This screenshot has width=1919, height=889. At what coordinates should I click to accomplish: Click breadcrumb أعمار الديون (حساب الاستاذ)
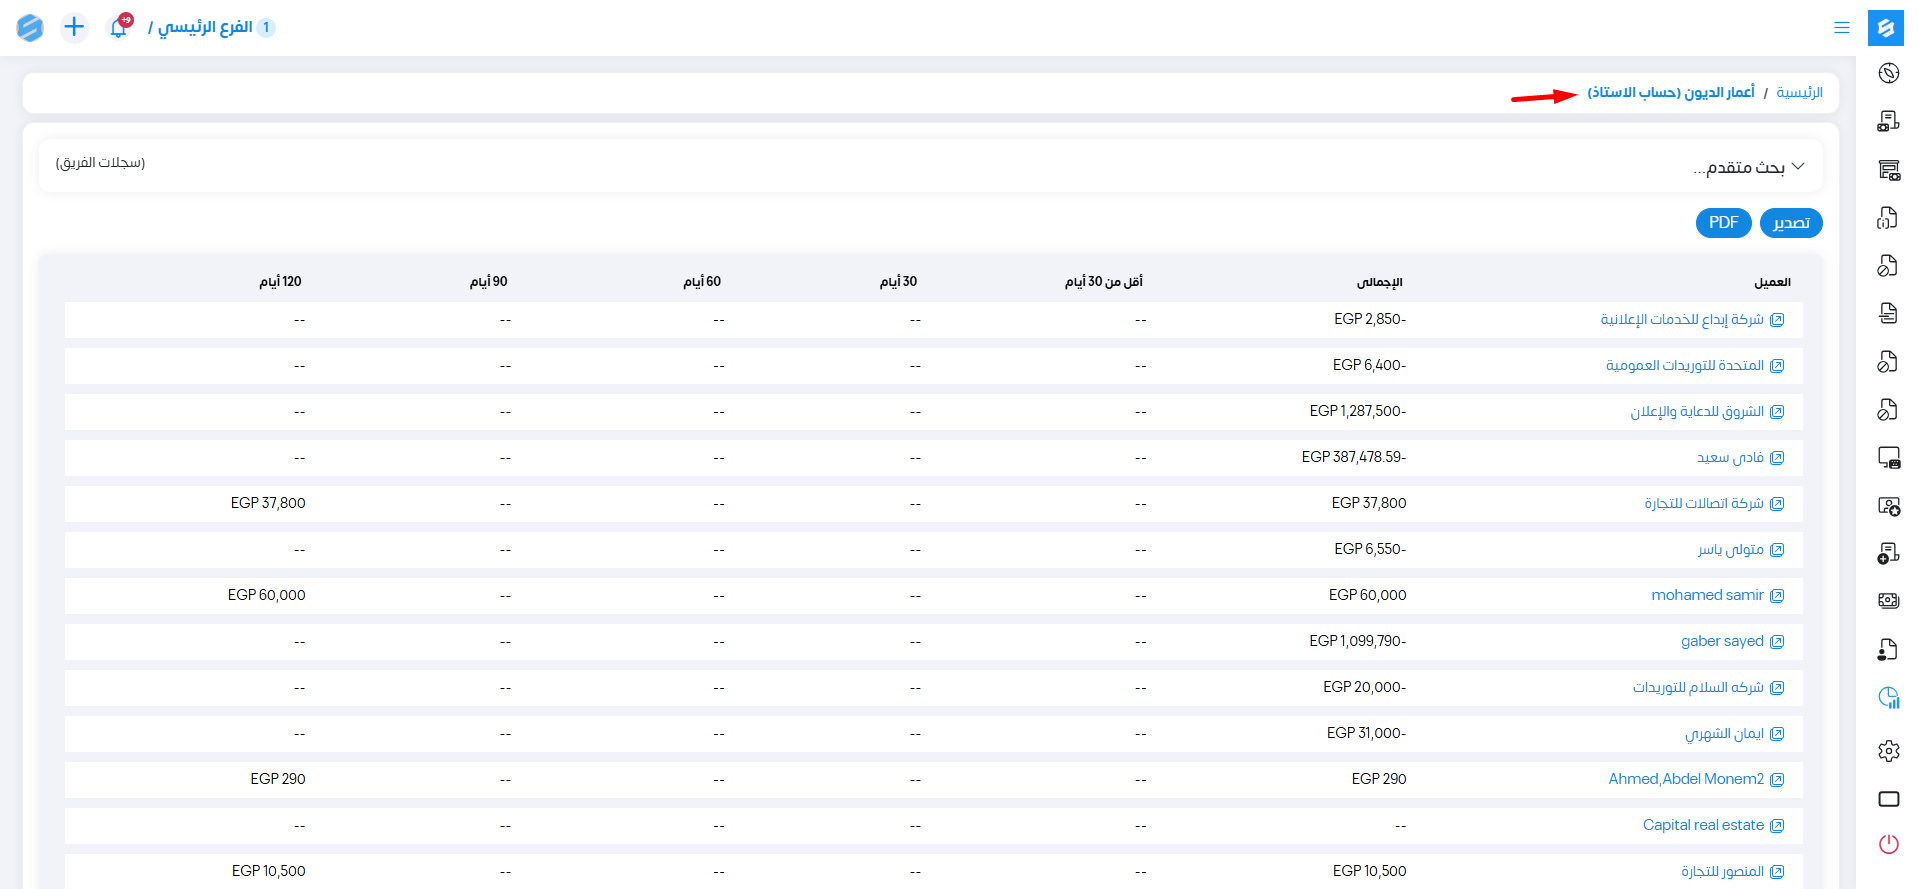(x=1671, y=93)
